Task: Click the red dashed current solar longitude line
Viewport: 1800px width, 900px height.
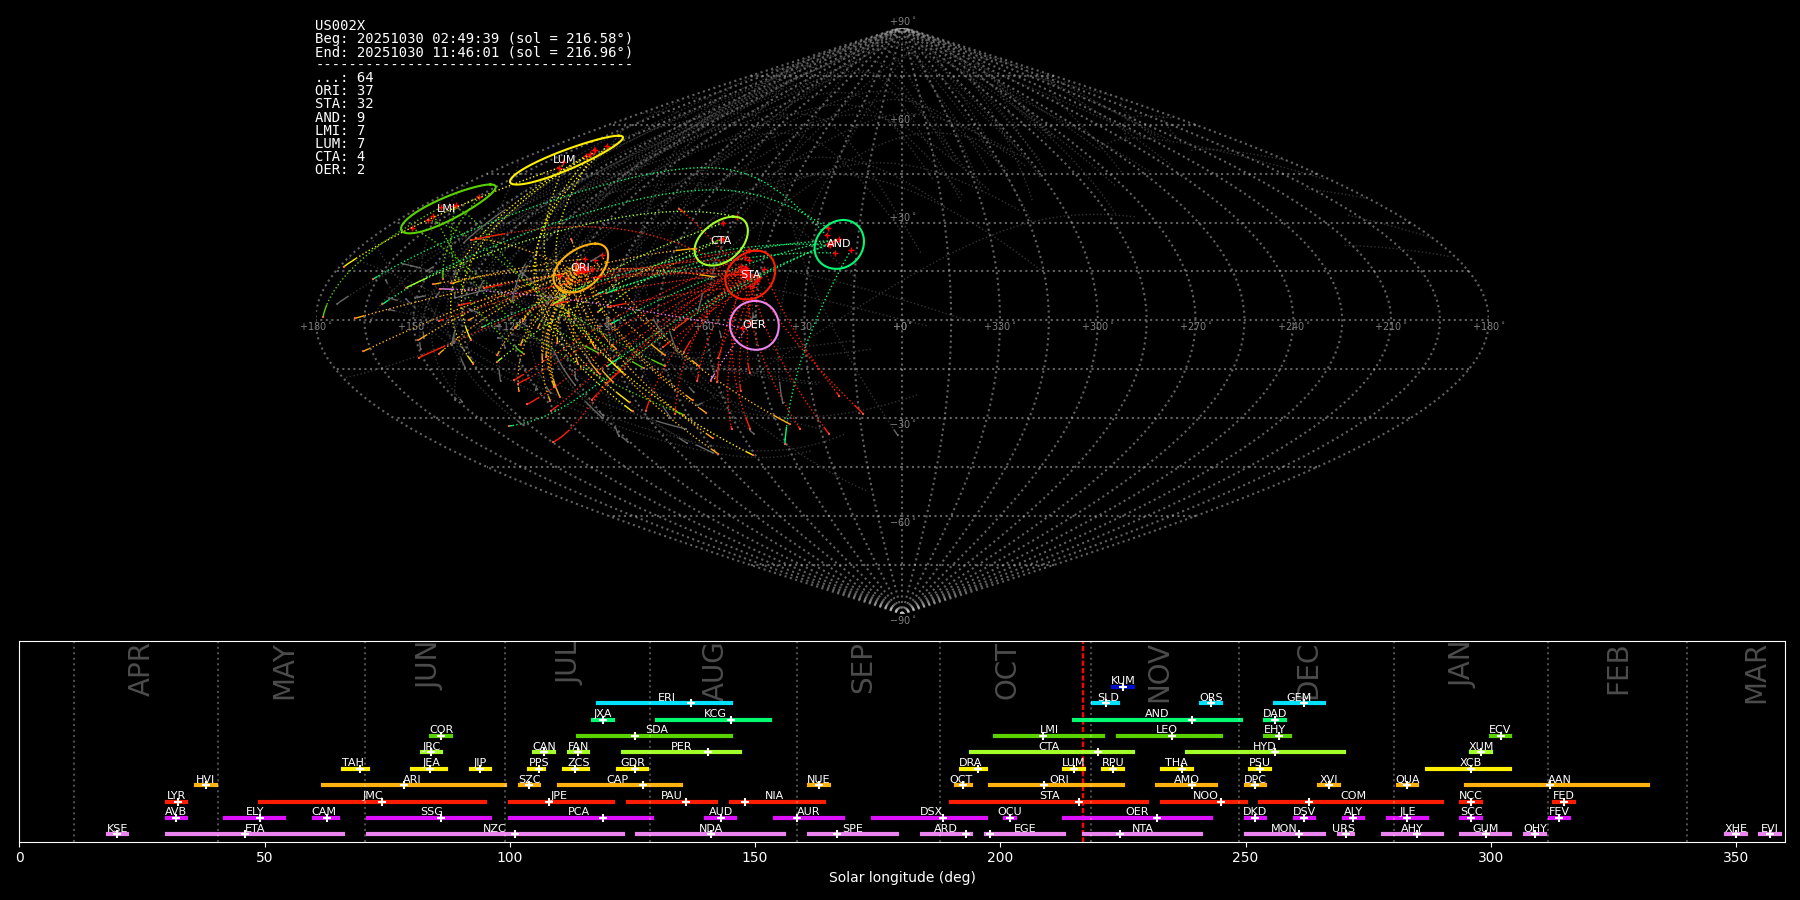Action: click(x=1082, y=741)
